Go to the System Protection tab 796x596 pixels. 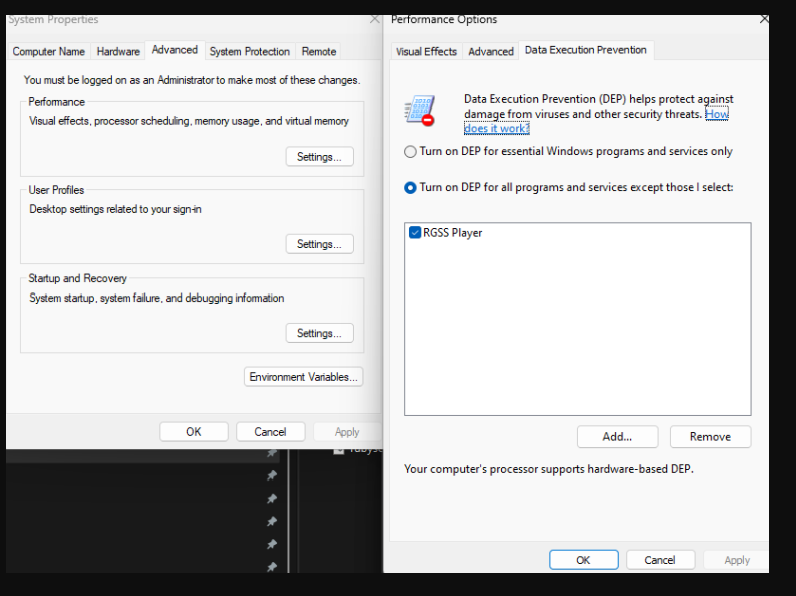(249, 51)
